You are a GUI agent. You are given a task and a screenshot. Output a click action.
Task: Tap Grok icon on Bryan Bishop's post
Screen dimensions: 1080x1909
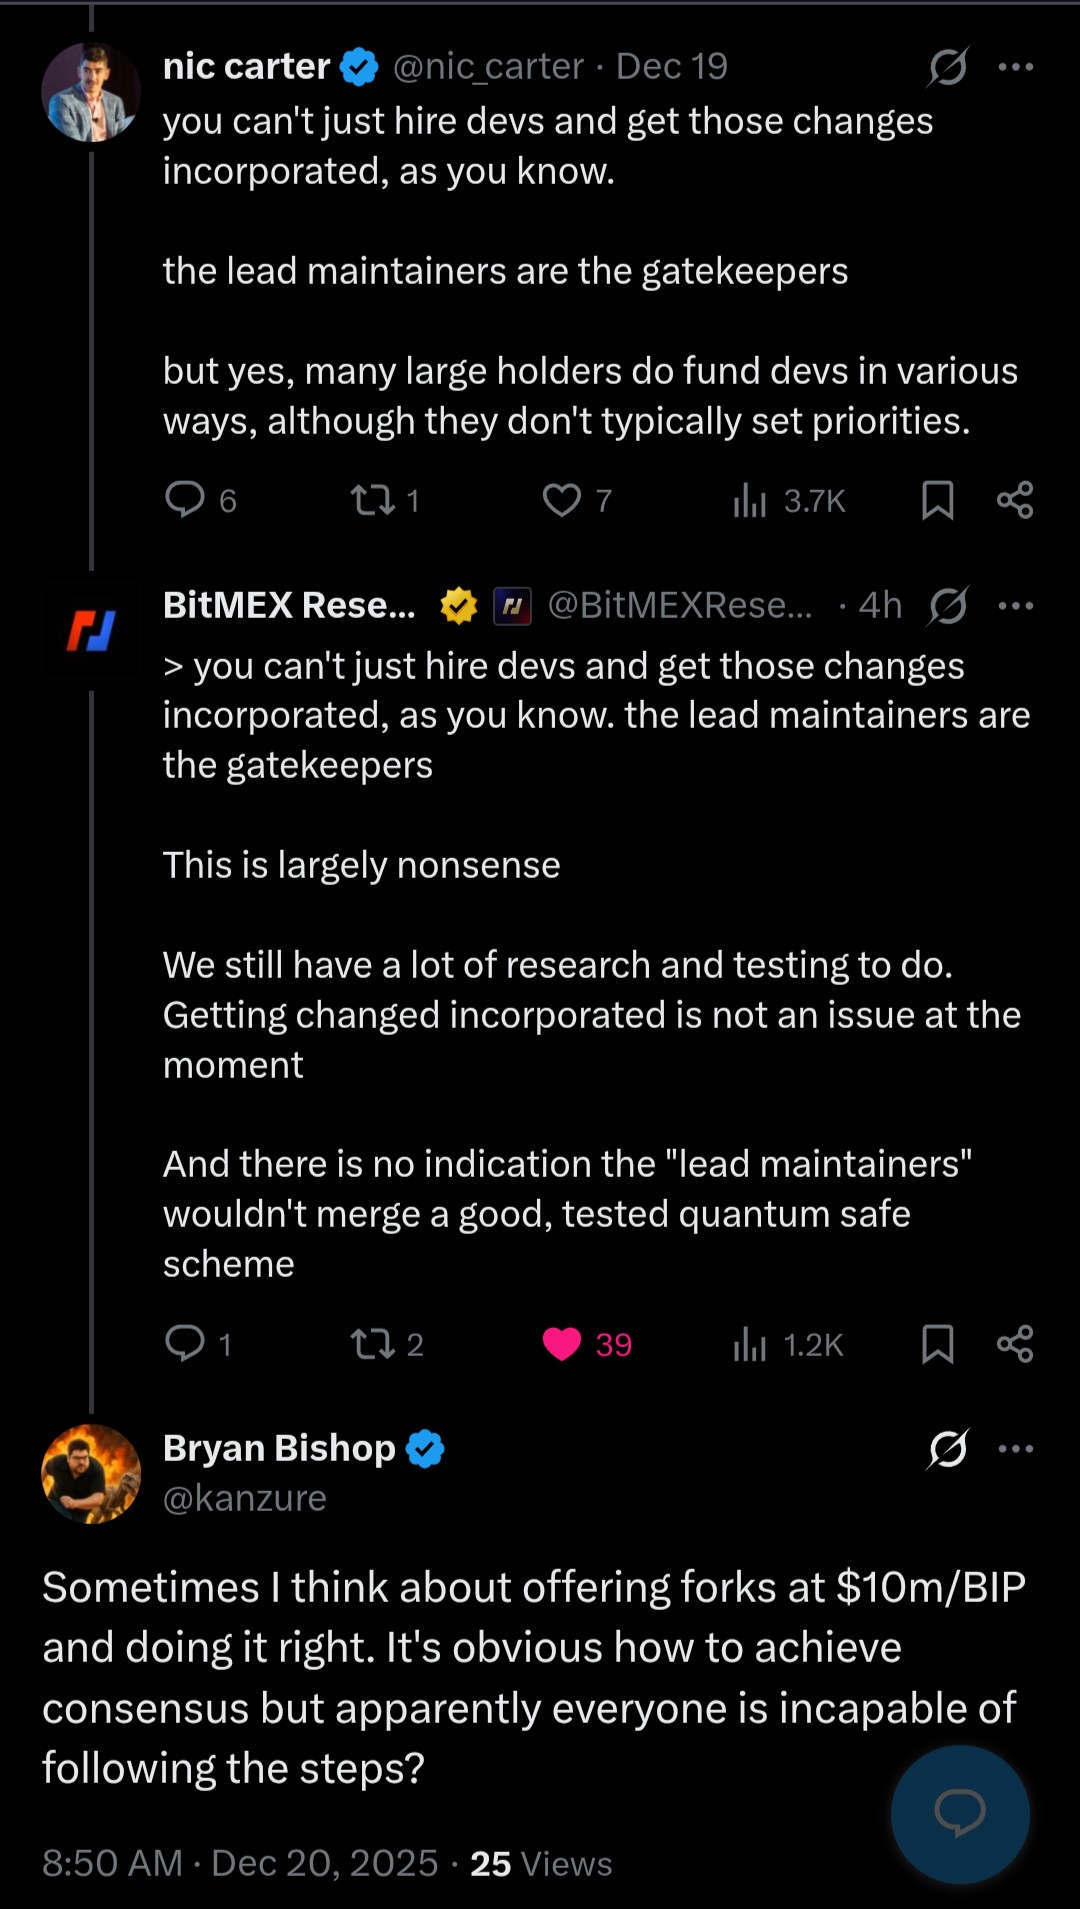coord(947,1448)
